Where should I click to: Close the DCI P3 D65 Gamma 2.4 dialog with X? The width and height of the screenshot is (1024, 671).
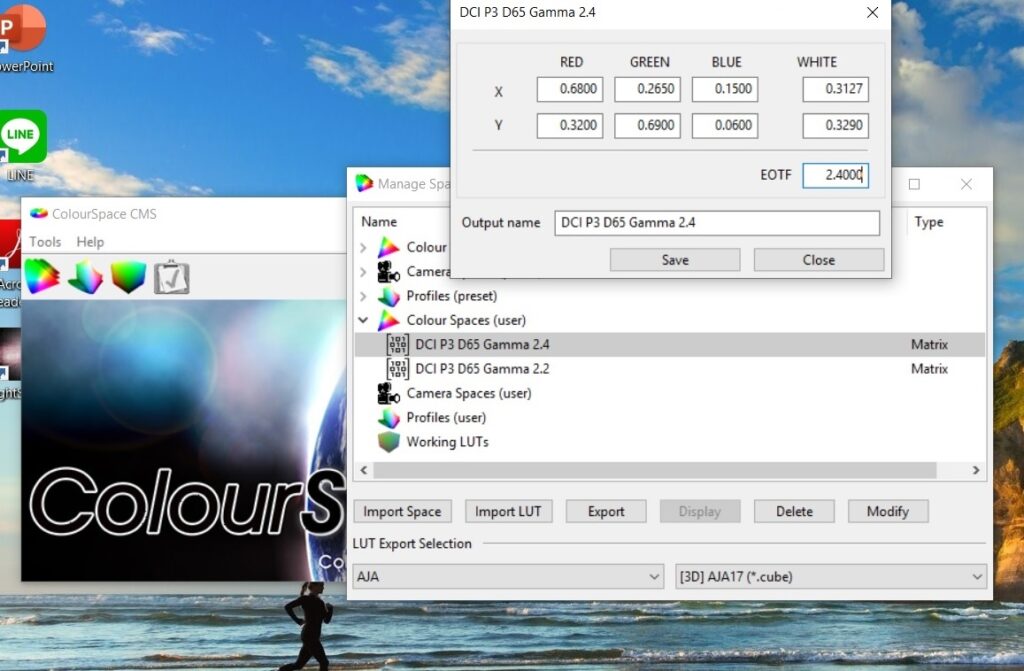click(x=872, y=12)
